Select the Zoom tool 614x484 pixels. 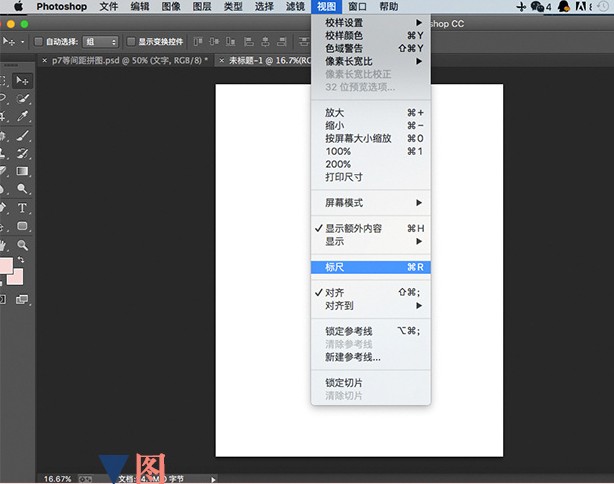click(x=23, y=245)
